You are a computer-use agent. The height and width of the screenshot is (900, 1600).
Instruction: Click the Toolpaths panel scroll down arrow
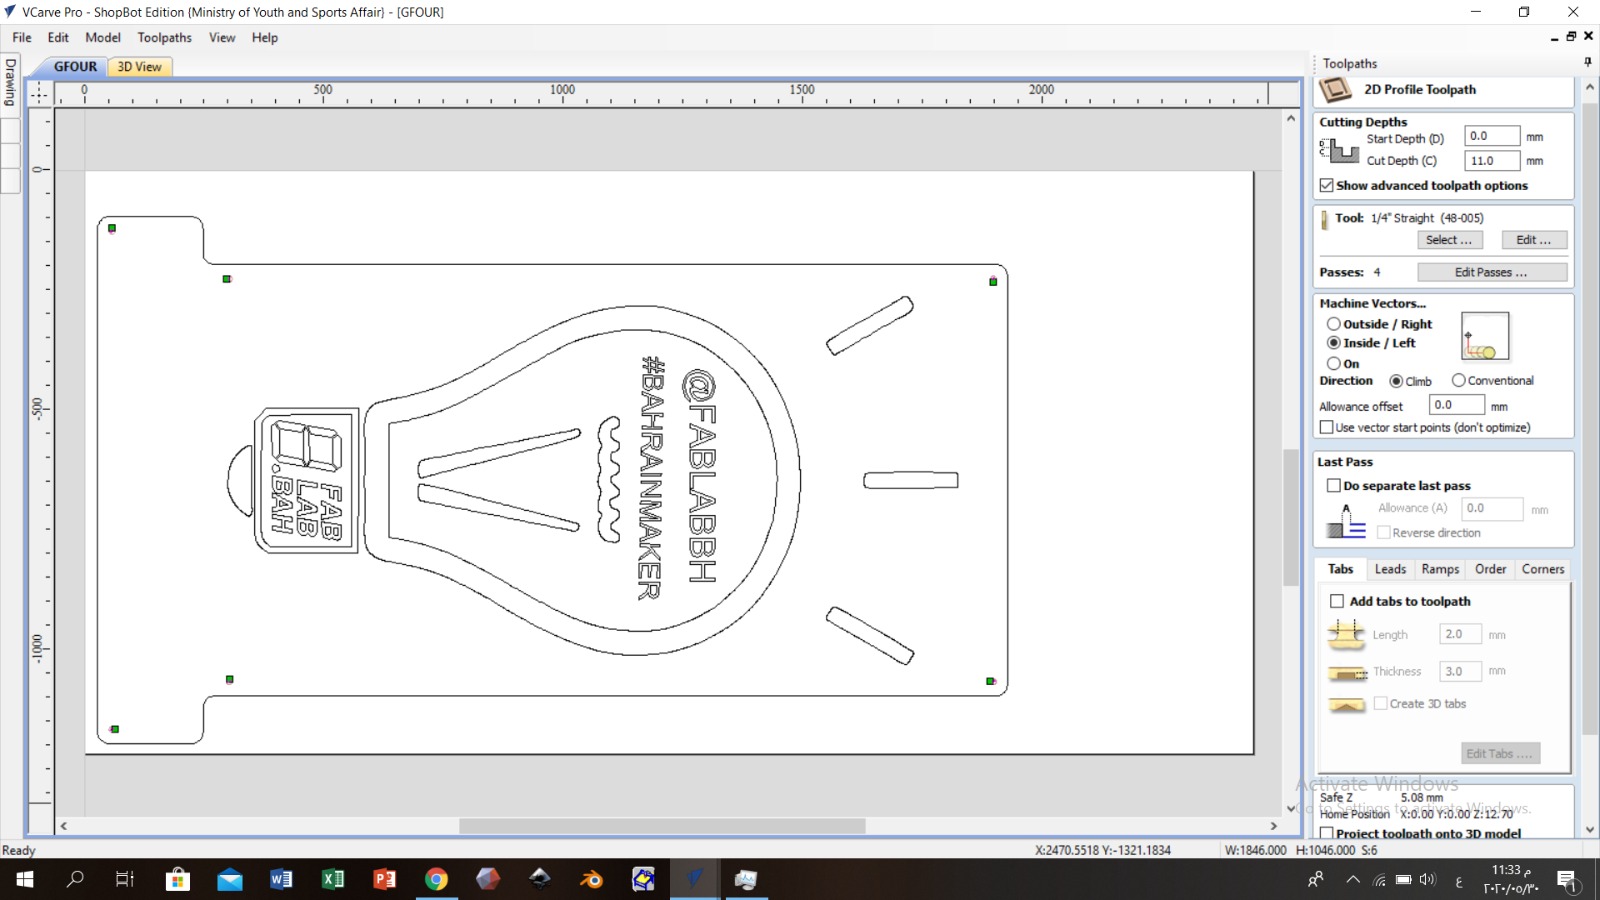[x=1590, y=829]
